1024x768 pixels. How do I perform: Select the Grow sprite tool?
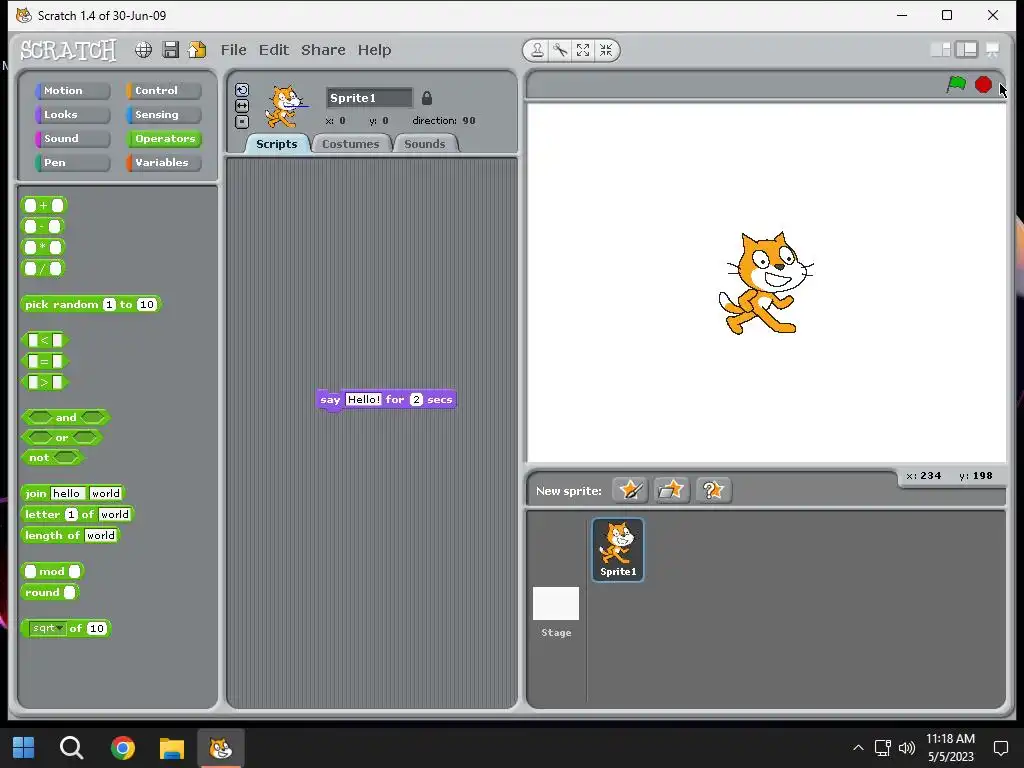(x=583, y=50)
